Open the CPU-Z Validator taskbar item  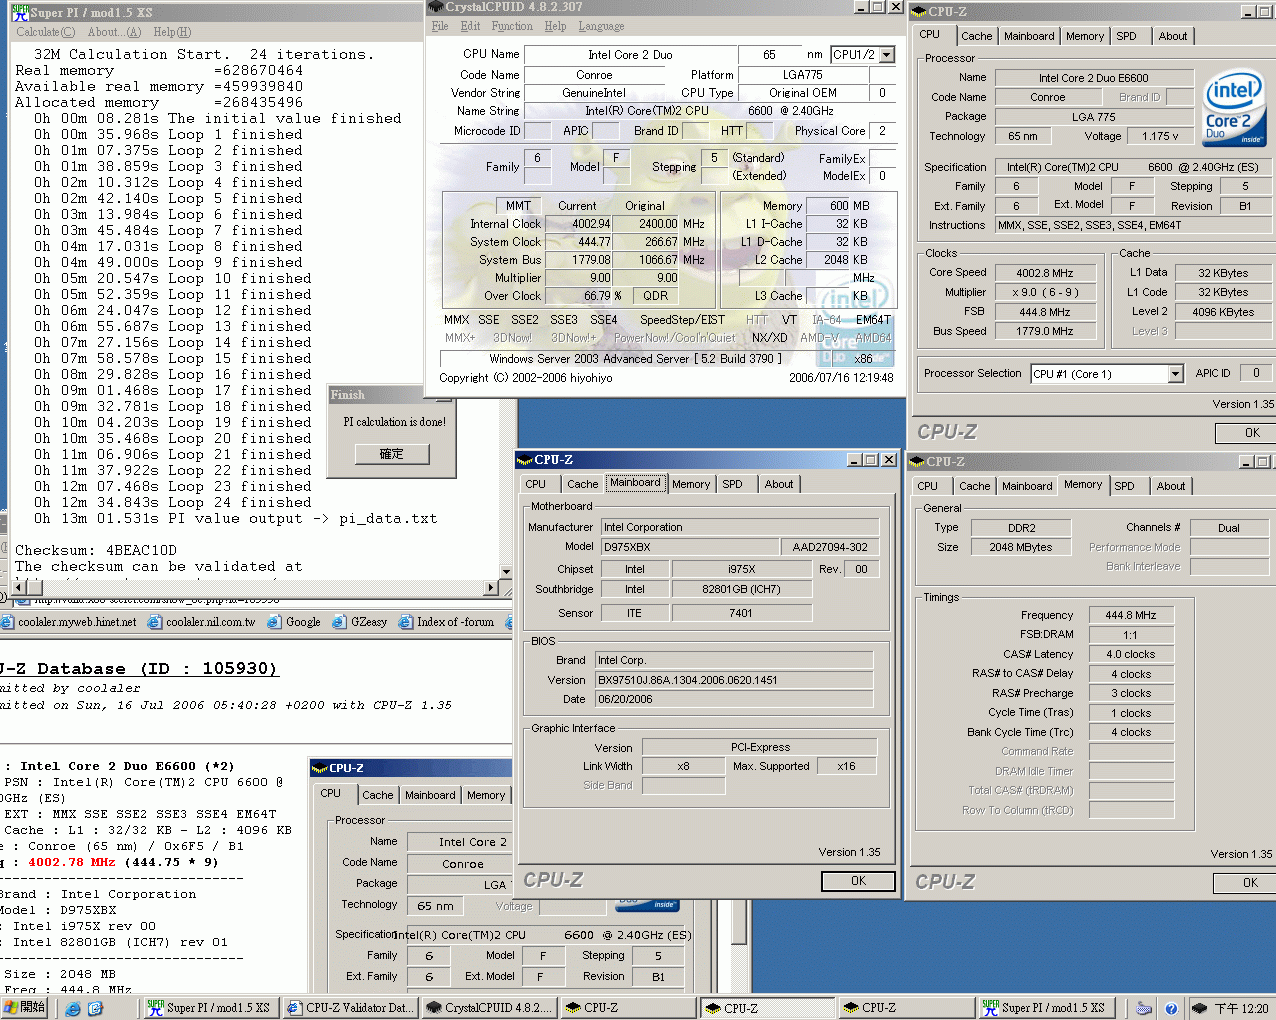[x=349, y=1008]
